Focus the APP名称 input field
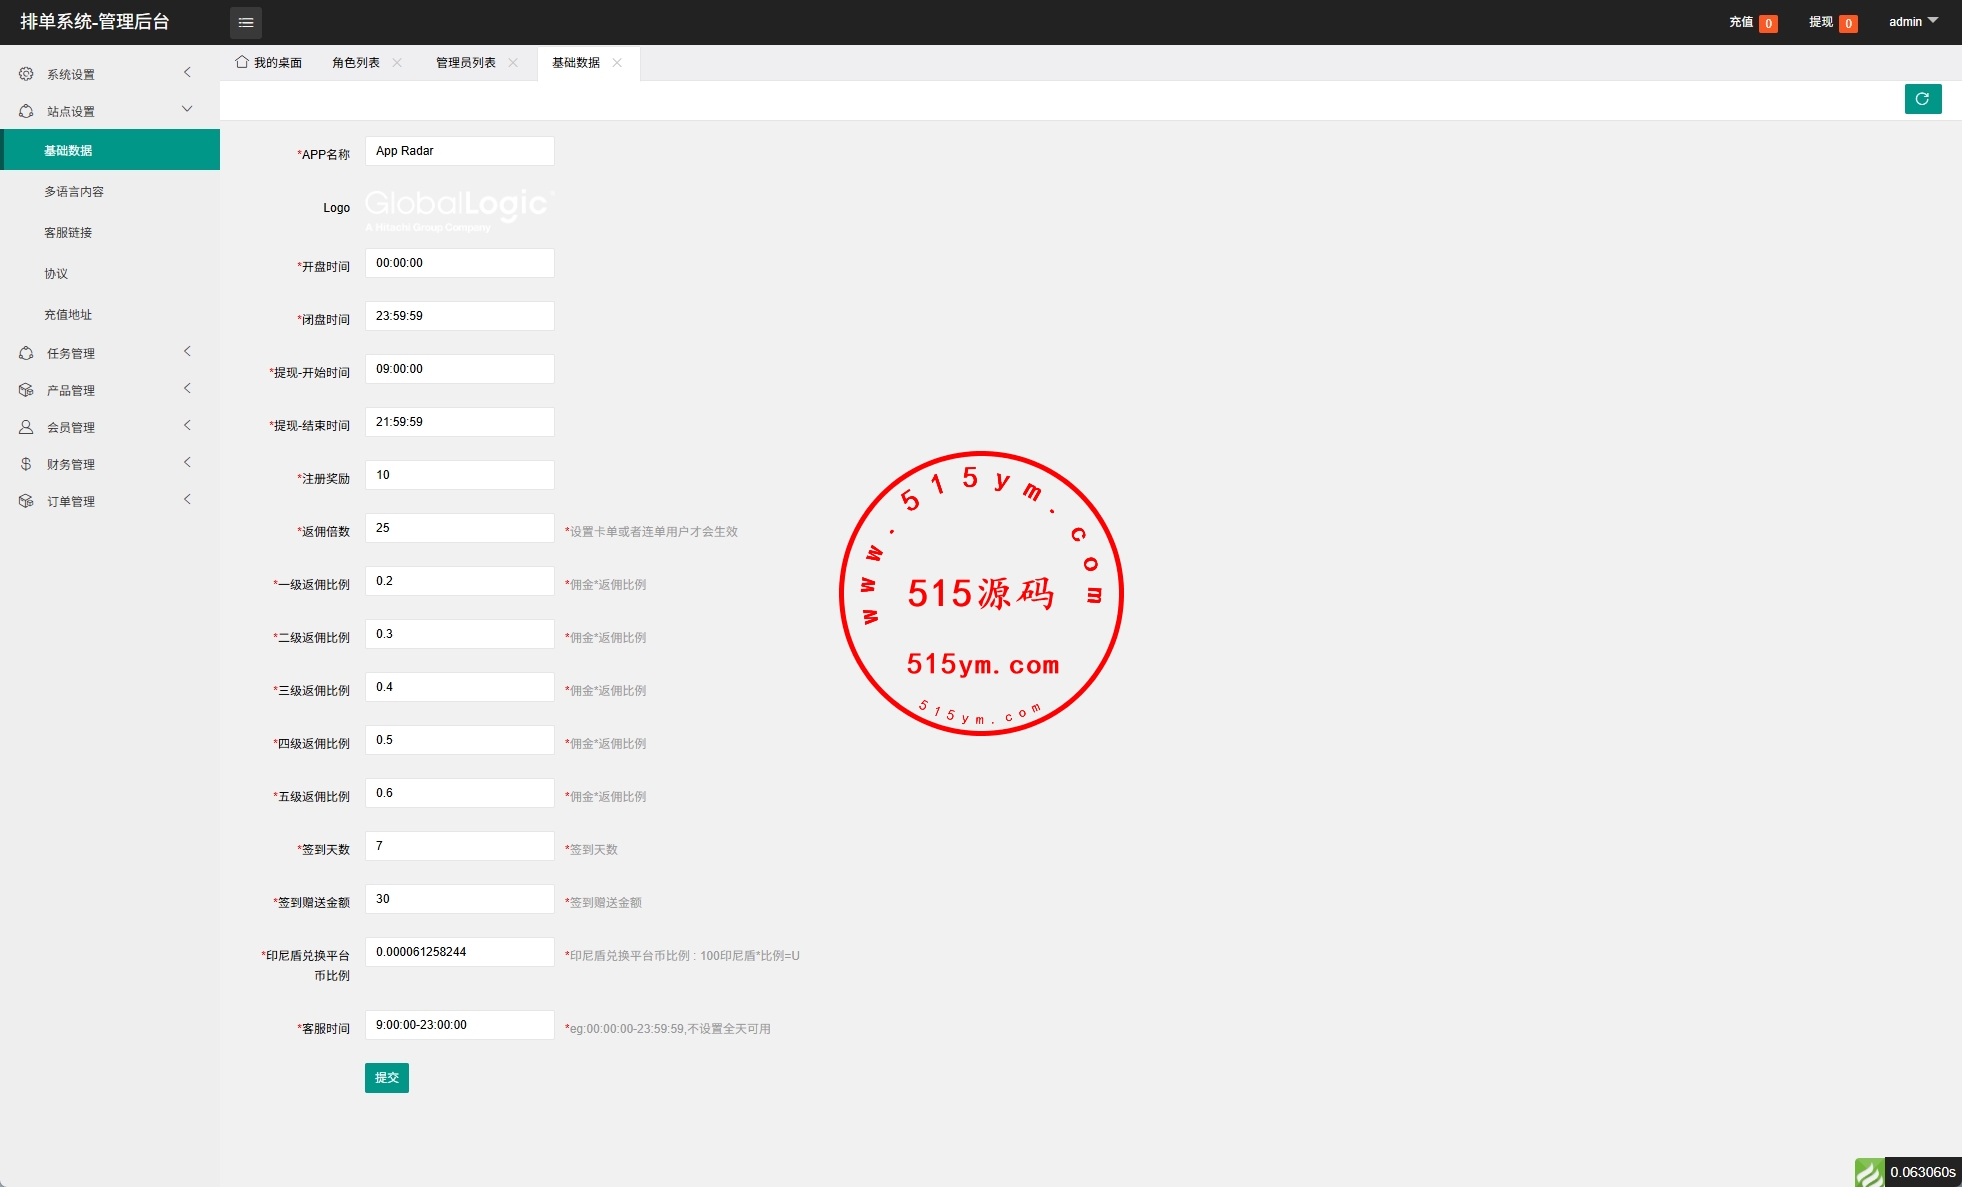 (459, 151)
